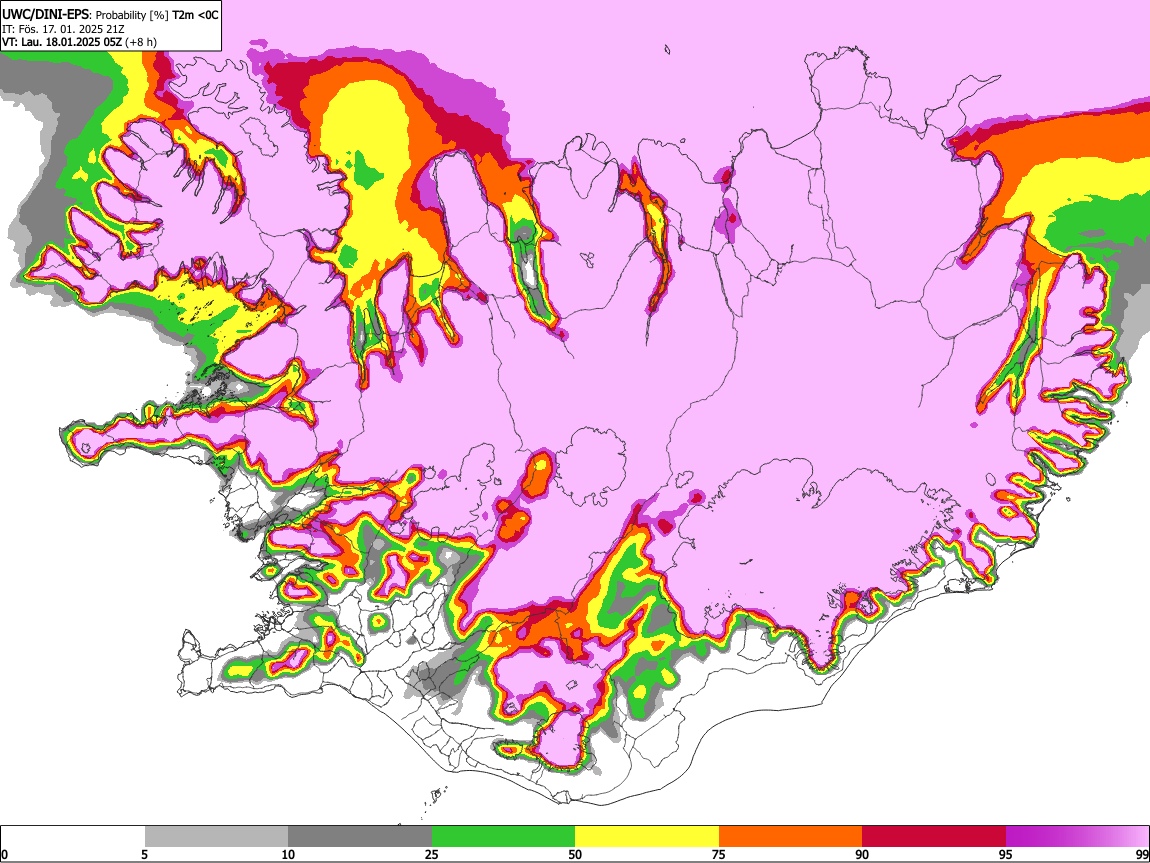The image size is (1150, 863).
Task: Click the light gray 5-10 legend band
Action: tap(216, 836)
